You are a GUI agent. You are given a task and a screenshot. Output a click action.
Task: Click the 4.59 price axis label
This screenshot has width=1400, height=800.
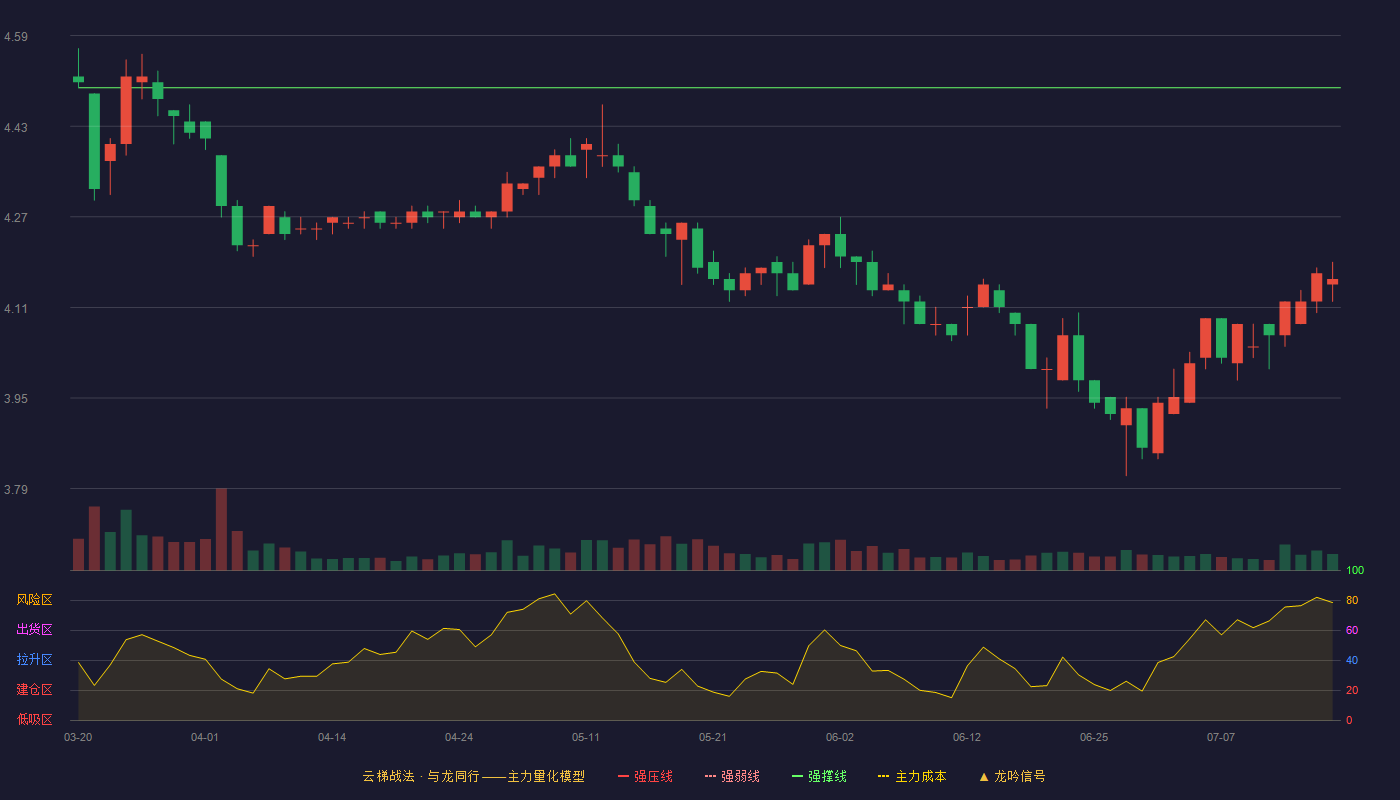tap(16, 37)
